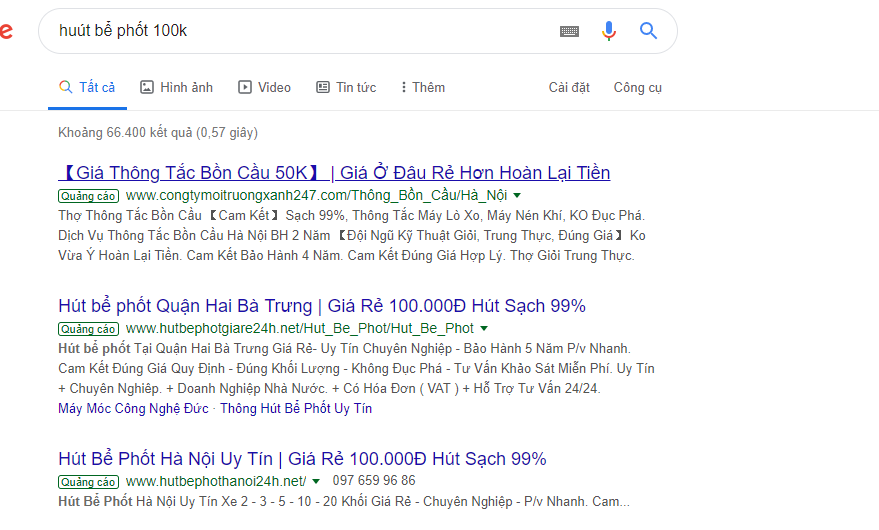Open Hút bể phốt Quận Hai Bà Trưng result
This screenshot has height=530, width=879.
[x=322, y=306]
